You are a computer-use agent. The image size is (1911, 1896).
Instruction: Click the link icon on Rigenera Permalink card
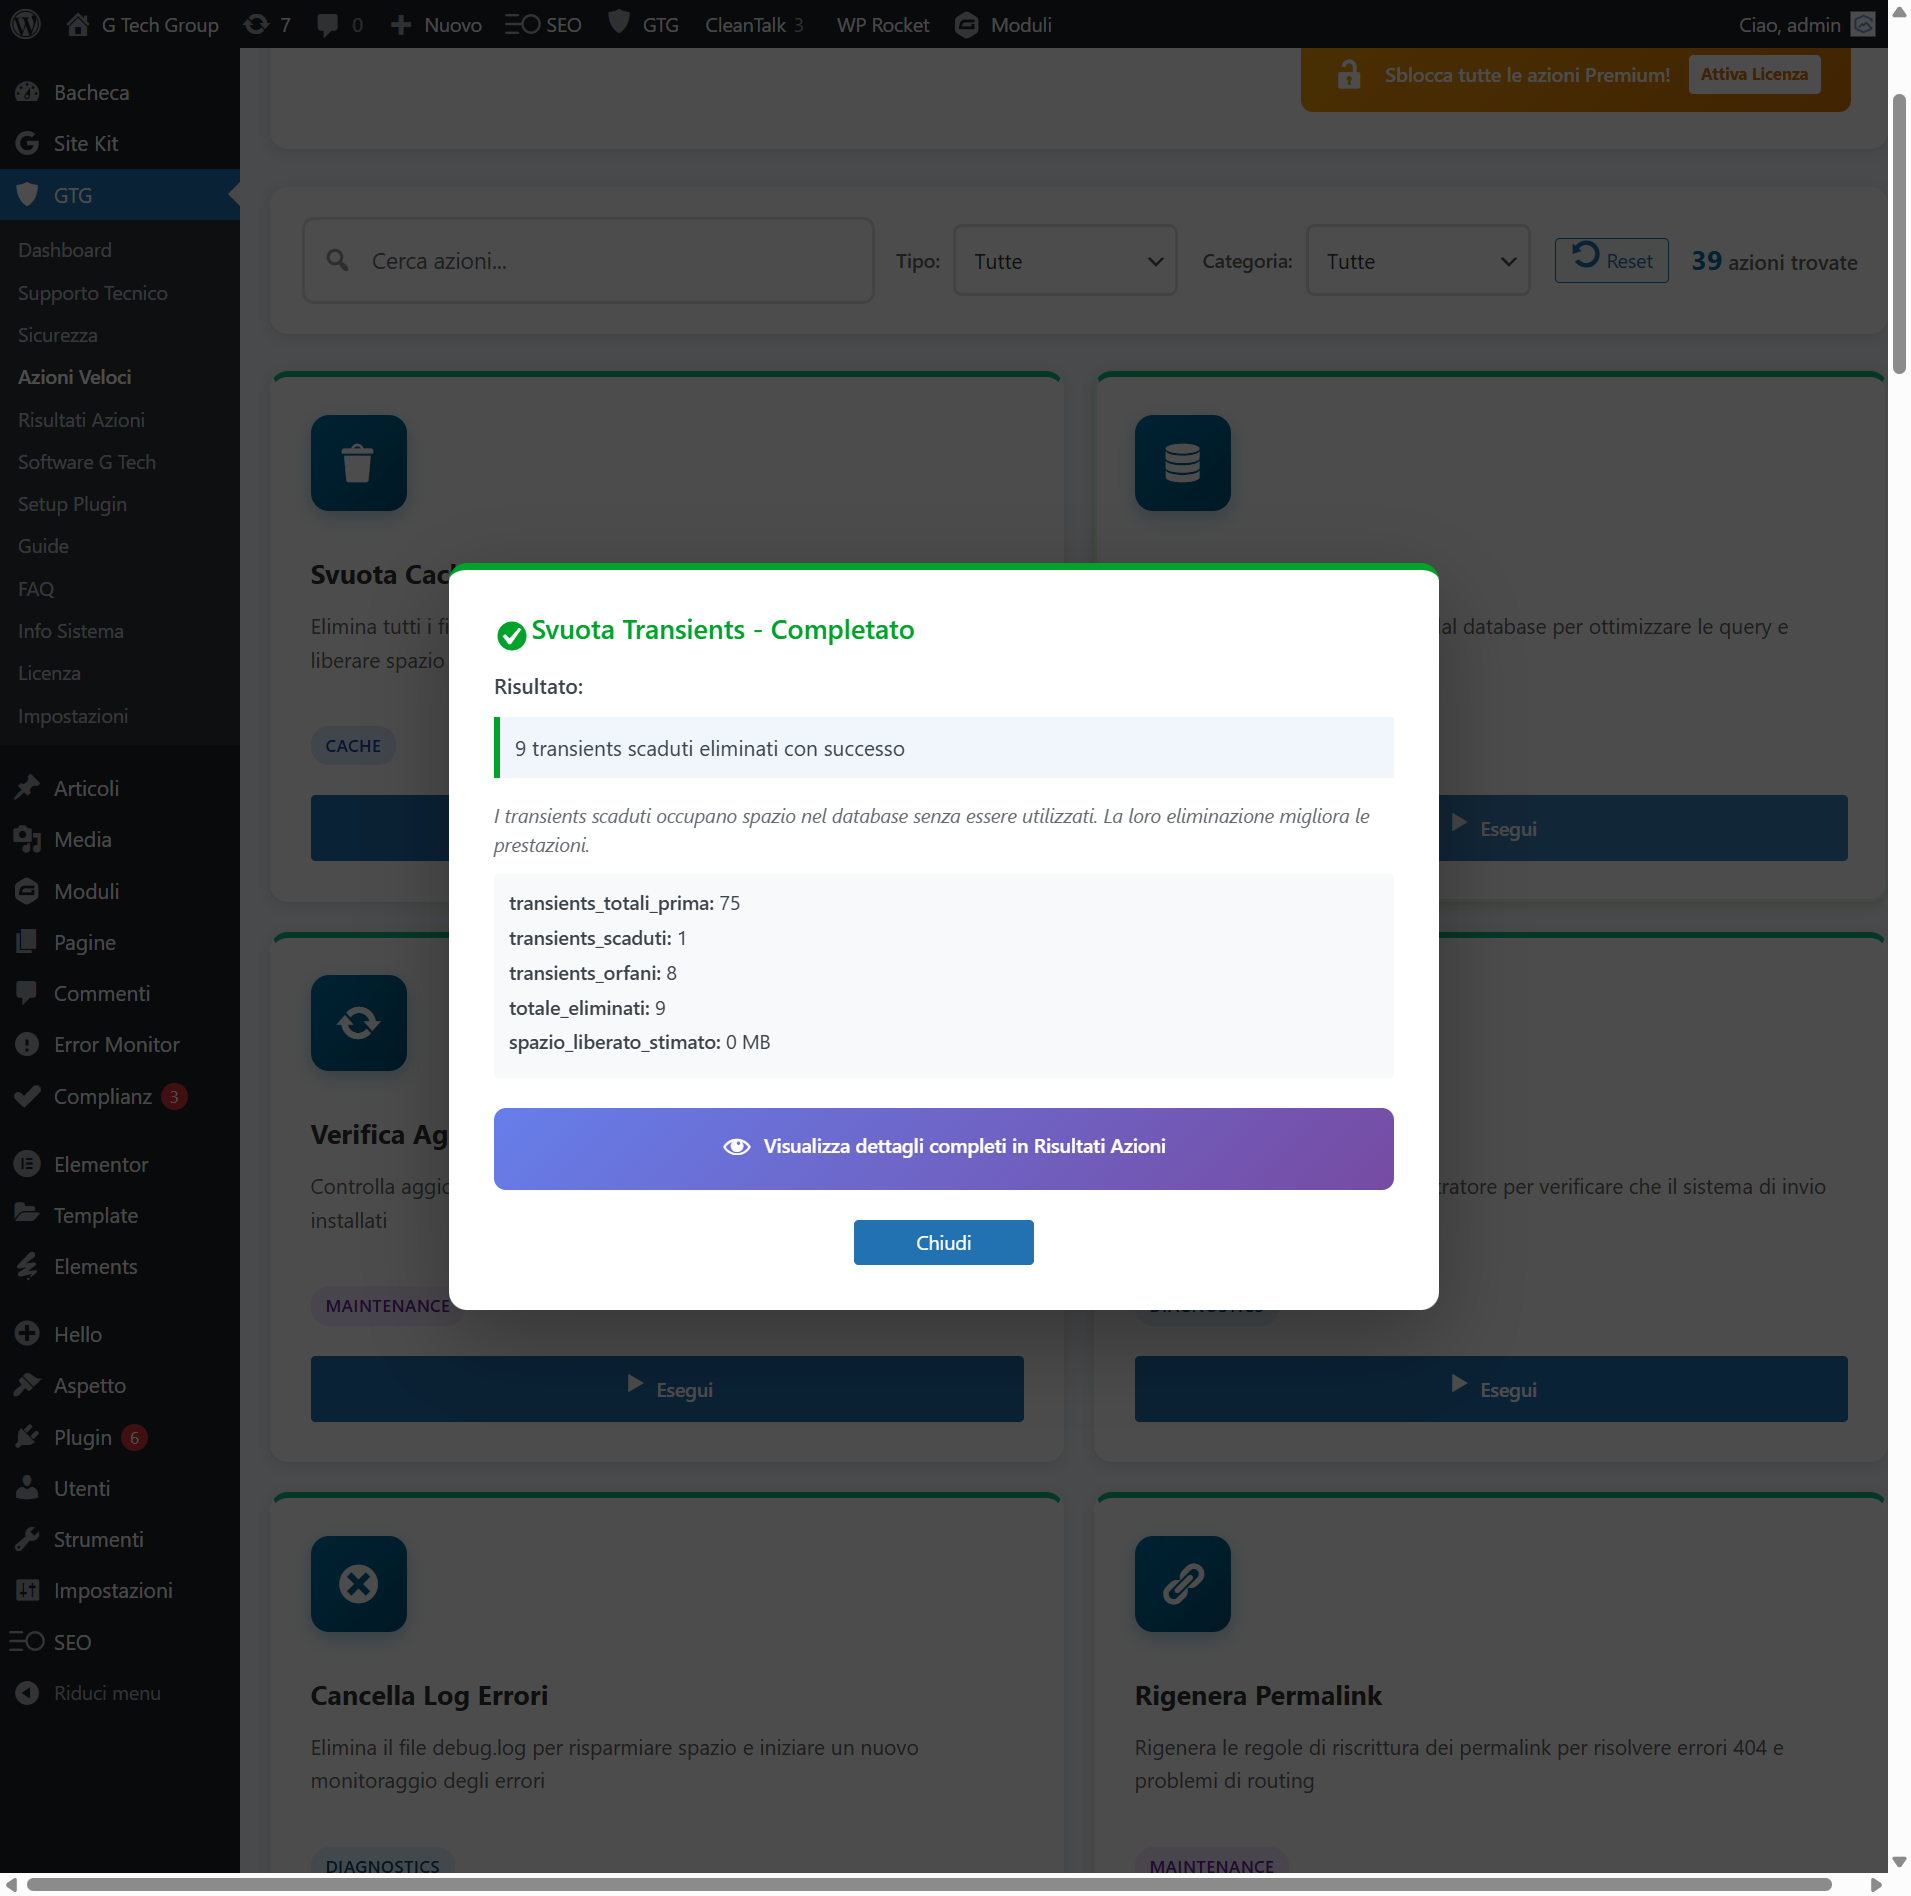[x=1182, y=1584]
